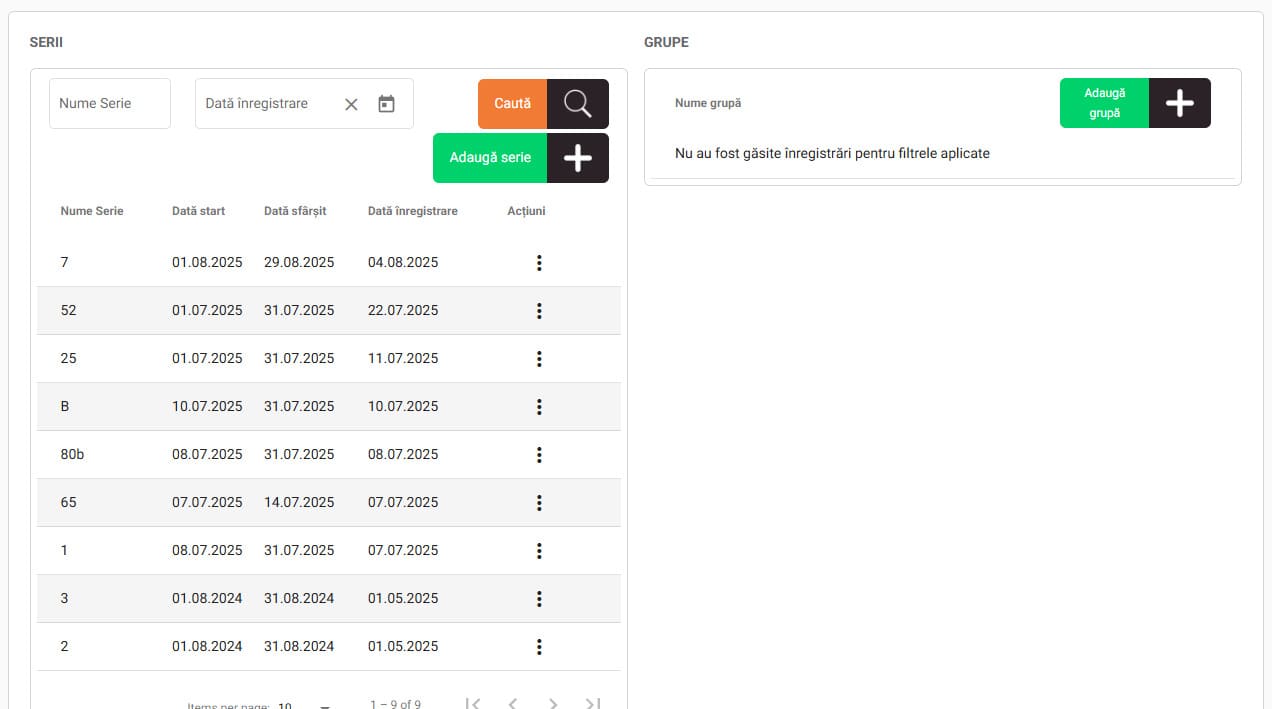The image size is (1272, 709).
Task: Click the Adaugă grupă button label
Action: pos(1104,103)
